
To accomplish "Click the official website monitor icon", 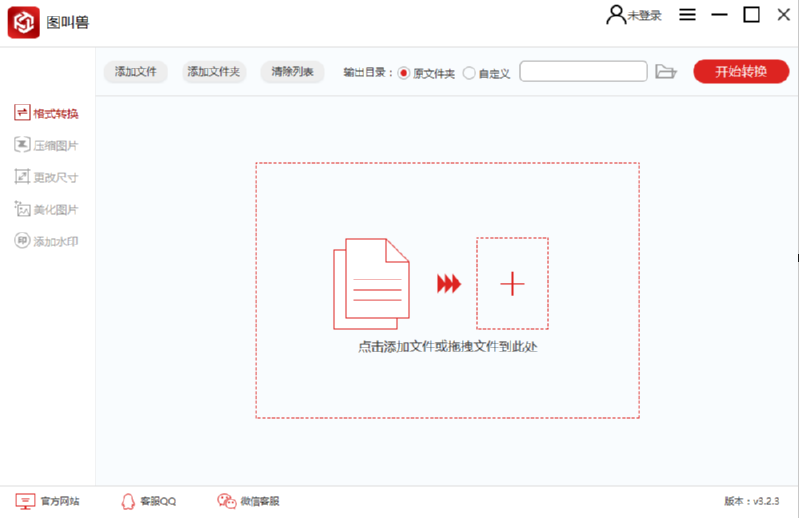I will point(25,501).
